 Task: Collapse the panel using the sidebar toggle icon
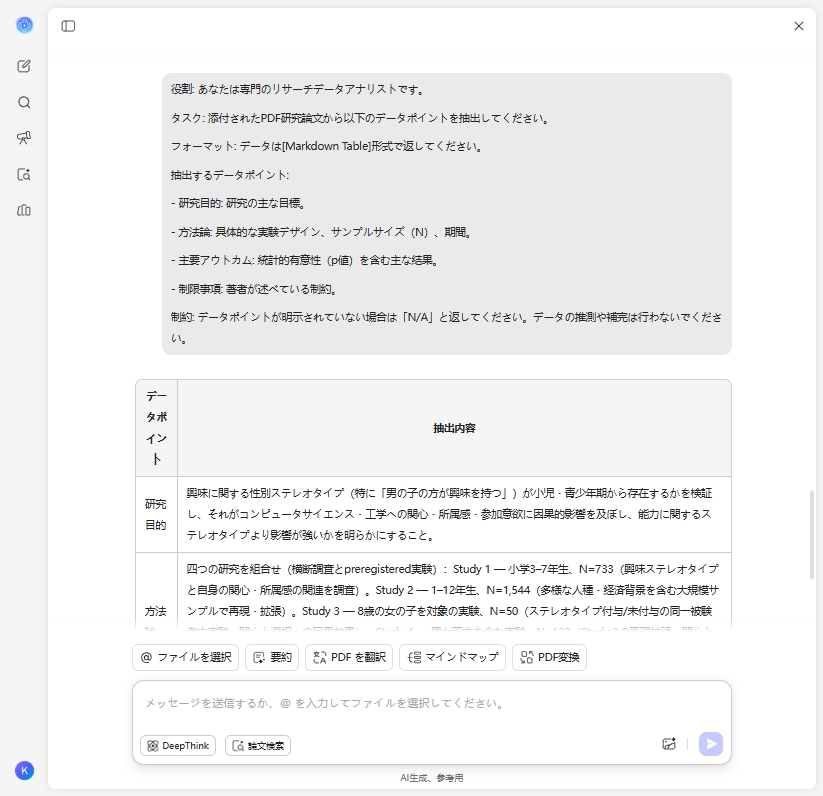pos(68,27)
